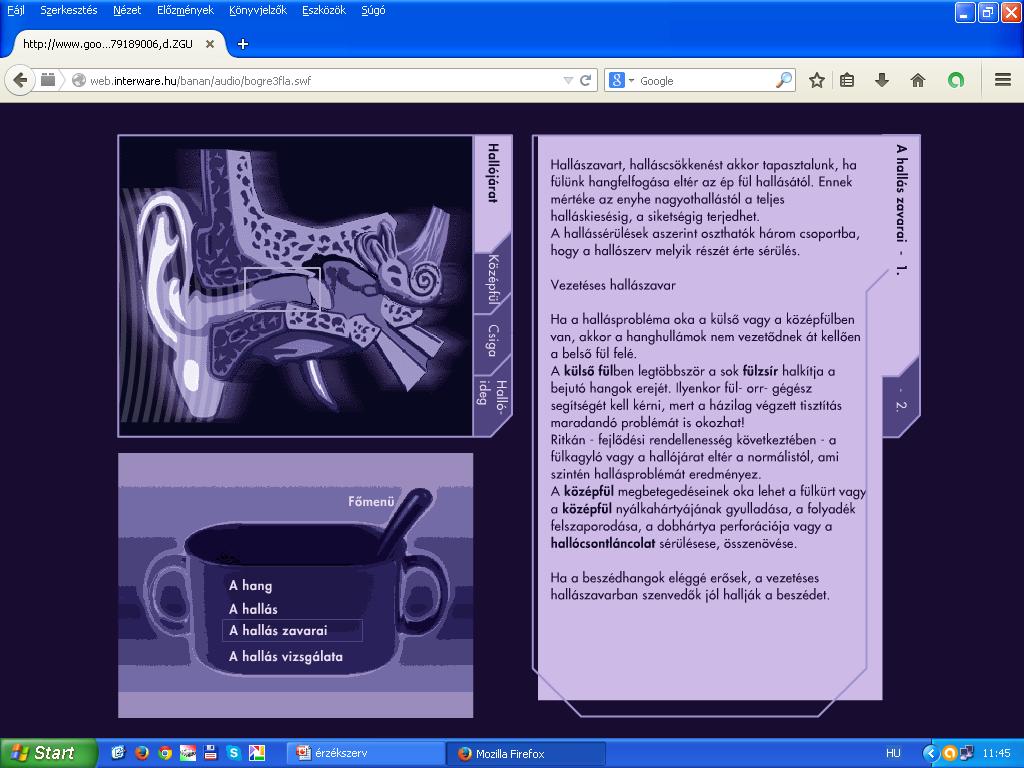
Task: Switch to érzékszerv taskbar window
Action: click(x=366, y=753)
